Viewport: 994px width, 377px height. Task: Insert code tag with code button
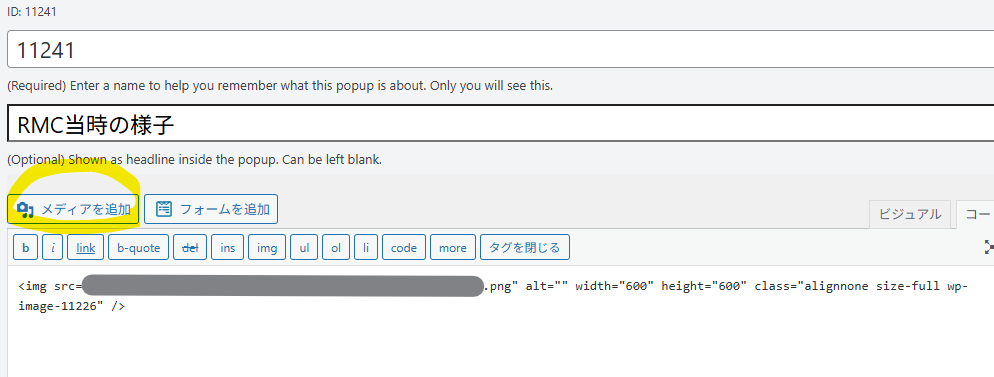coord(404,248)
